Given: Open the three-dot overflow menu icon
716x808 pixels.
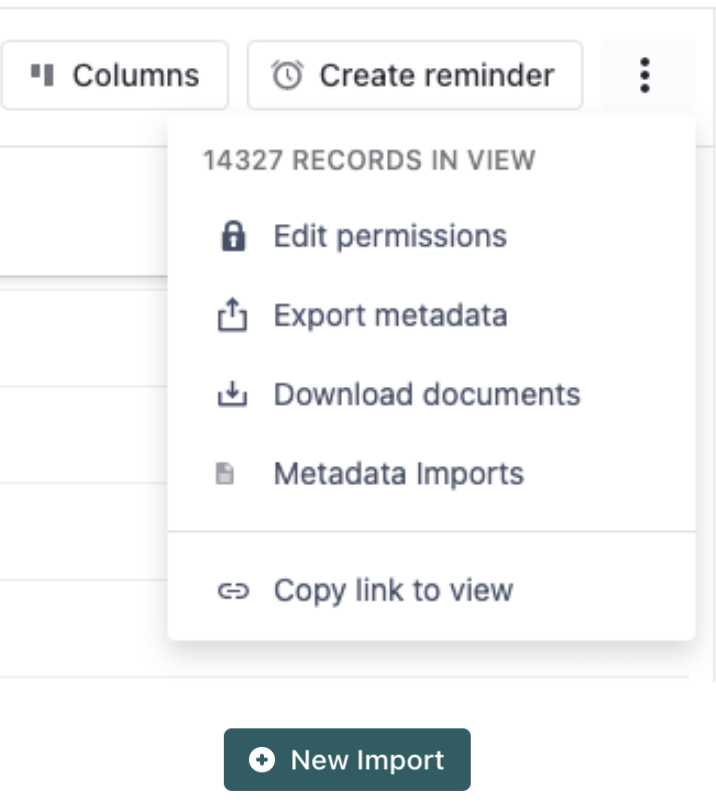Looking at the screenshot, I should click(647, 74).
